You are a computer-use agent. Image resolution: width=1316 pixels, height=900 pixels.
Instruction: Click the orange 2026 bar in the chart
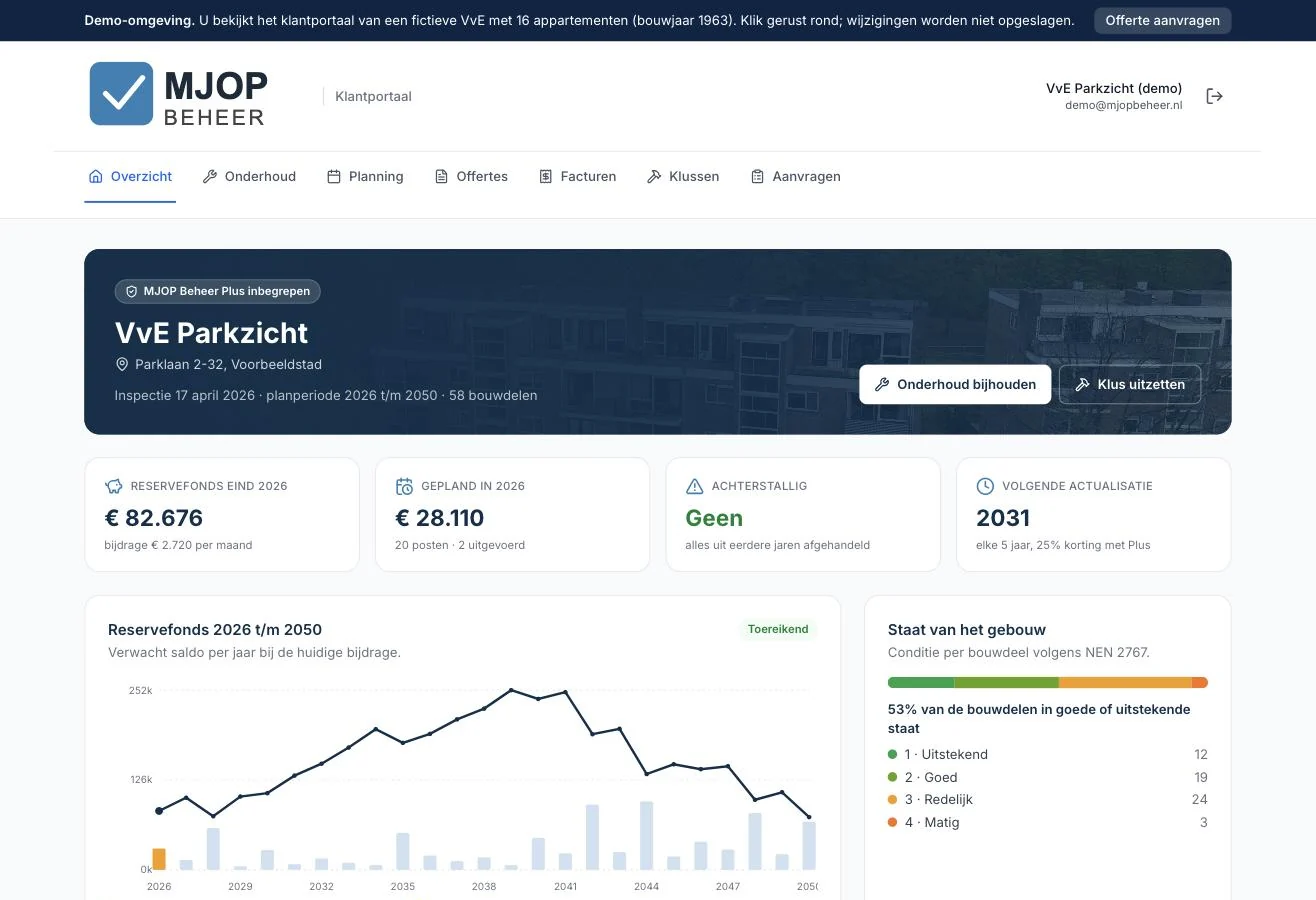(x=159, y=859)
